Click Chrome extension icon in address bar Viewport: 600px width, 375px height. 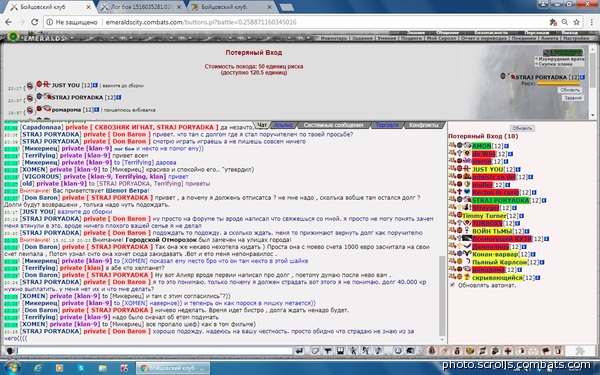pos(553,22)
